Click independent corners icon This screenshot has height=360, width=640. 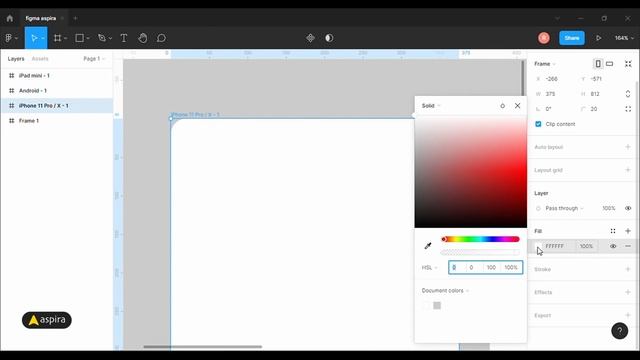coord(628,109)
